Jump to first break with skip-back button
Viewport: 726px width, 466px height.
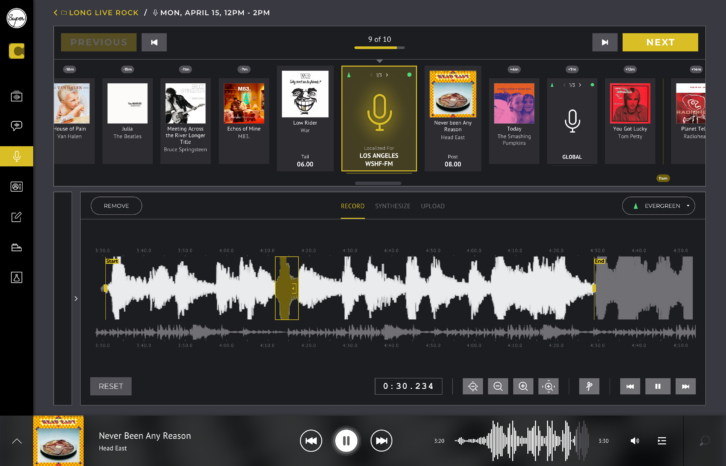[154, 42]
